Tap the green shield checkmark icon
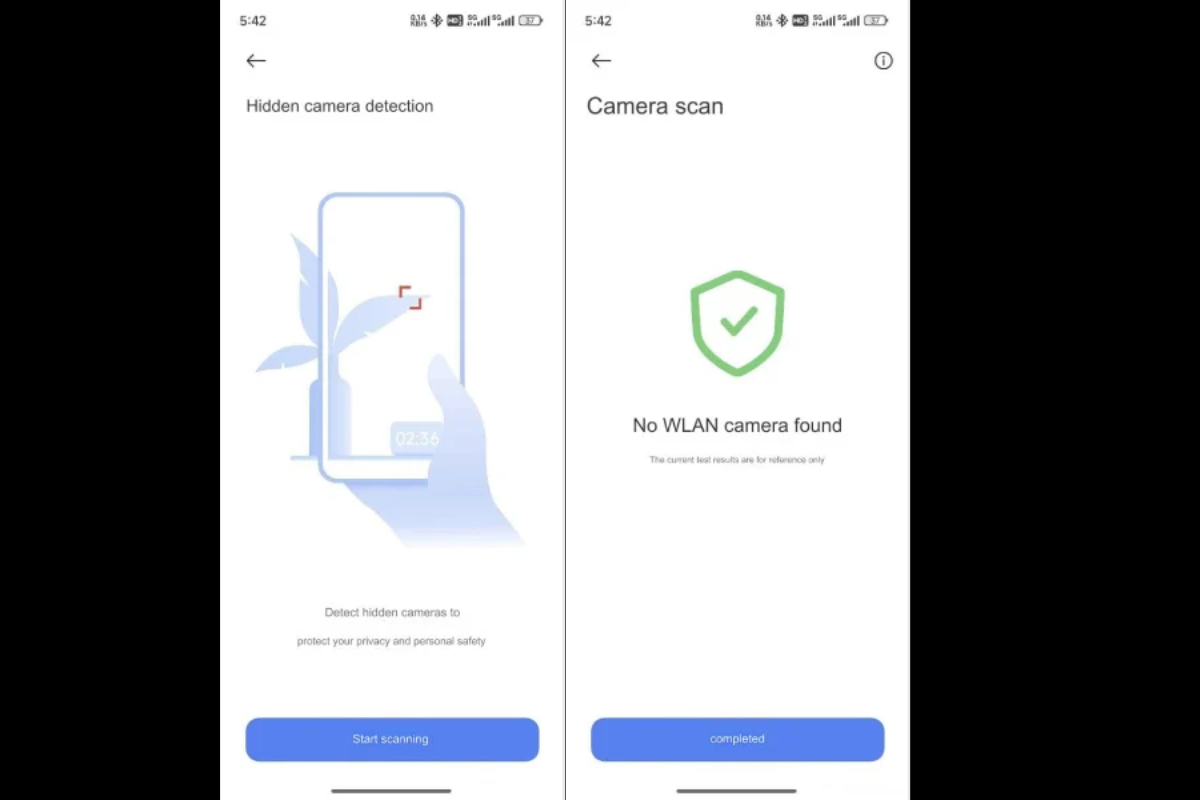This screenshot has width=1200, height=800. [737, 323]
